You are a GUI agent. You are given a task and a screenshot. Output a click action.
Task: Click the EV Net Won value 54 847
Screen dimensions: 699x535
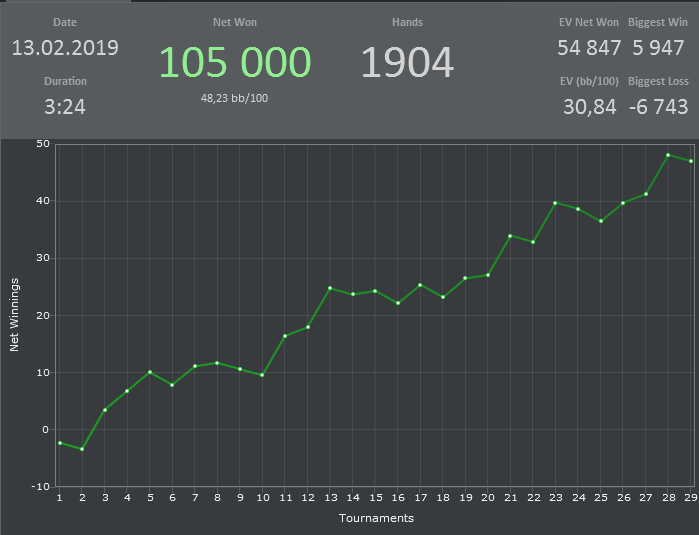coord(589,48)
